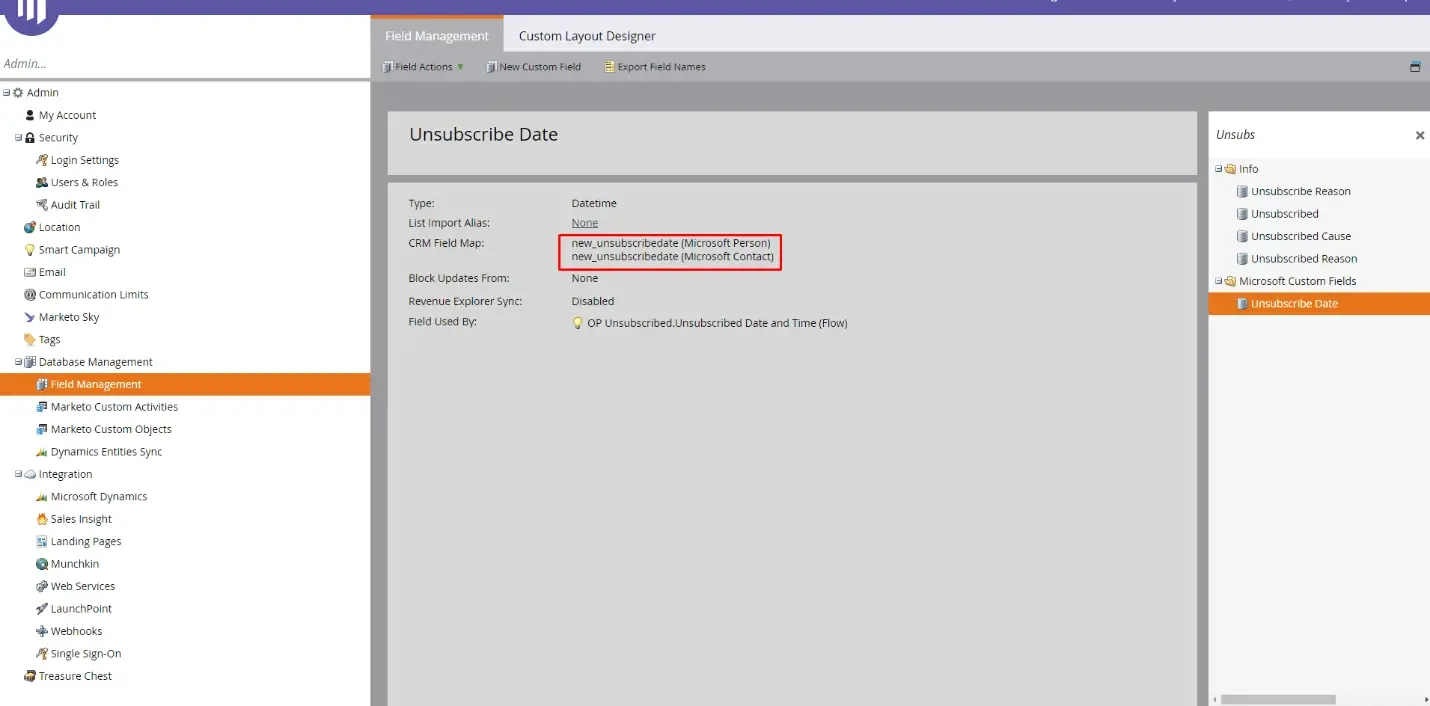This screenshot has width=1430, height=706.
Task: Click the My Account person icon
Action: tap(30, 115)
